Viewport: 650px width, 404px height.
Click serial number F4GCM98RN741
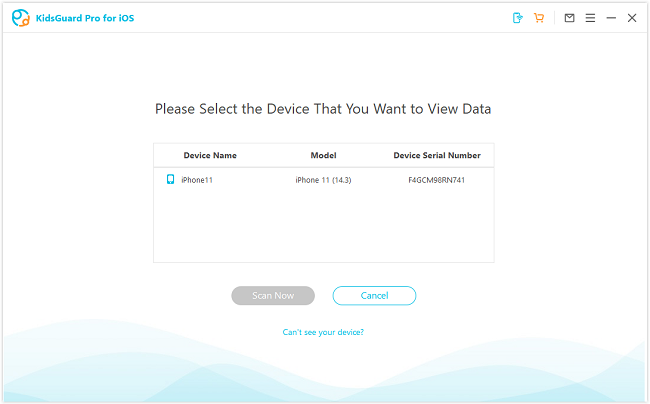point(437,180)
